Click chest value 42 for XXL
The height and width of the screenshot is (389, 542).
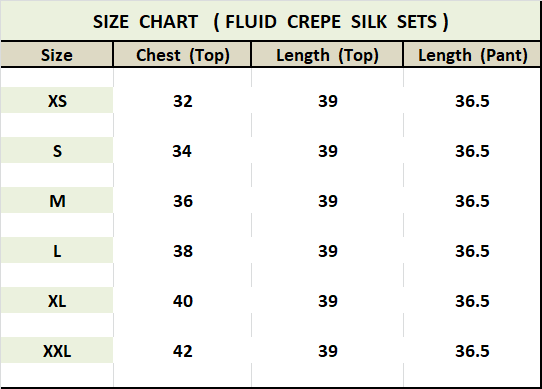pos(183,351)
